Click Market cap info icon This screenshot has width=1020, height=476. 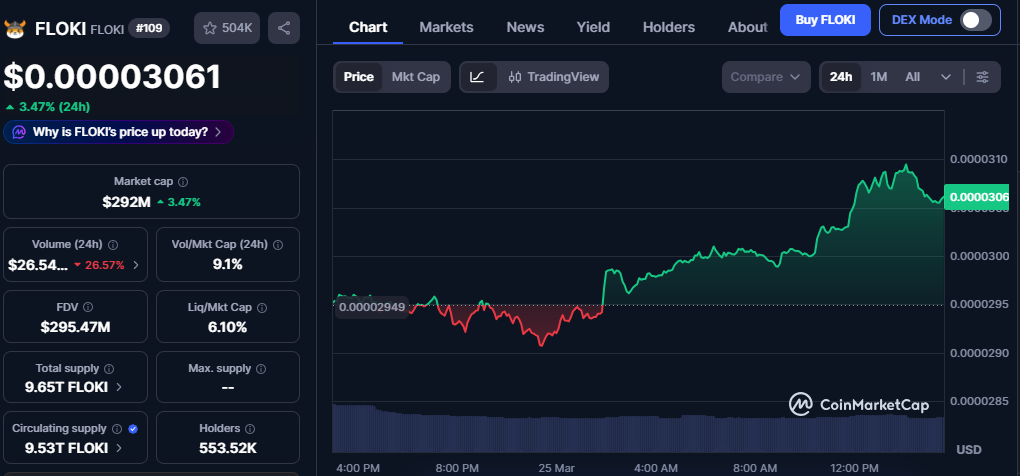183,181
